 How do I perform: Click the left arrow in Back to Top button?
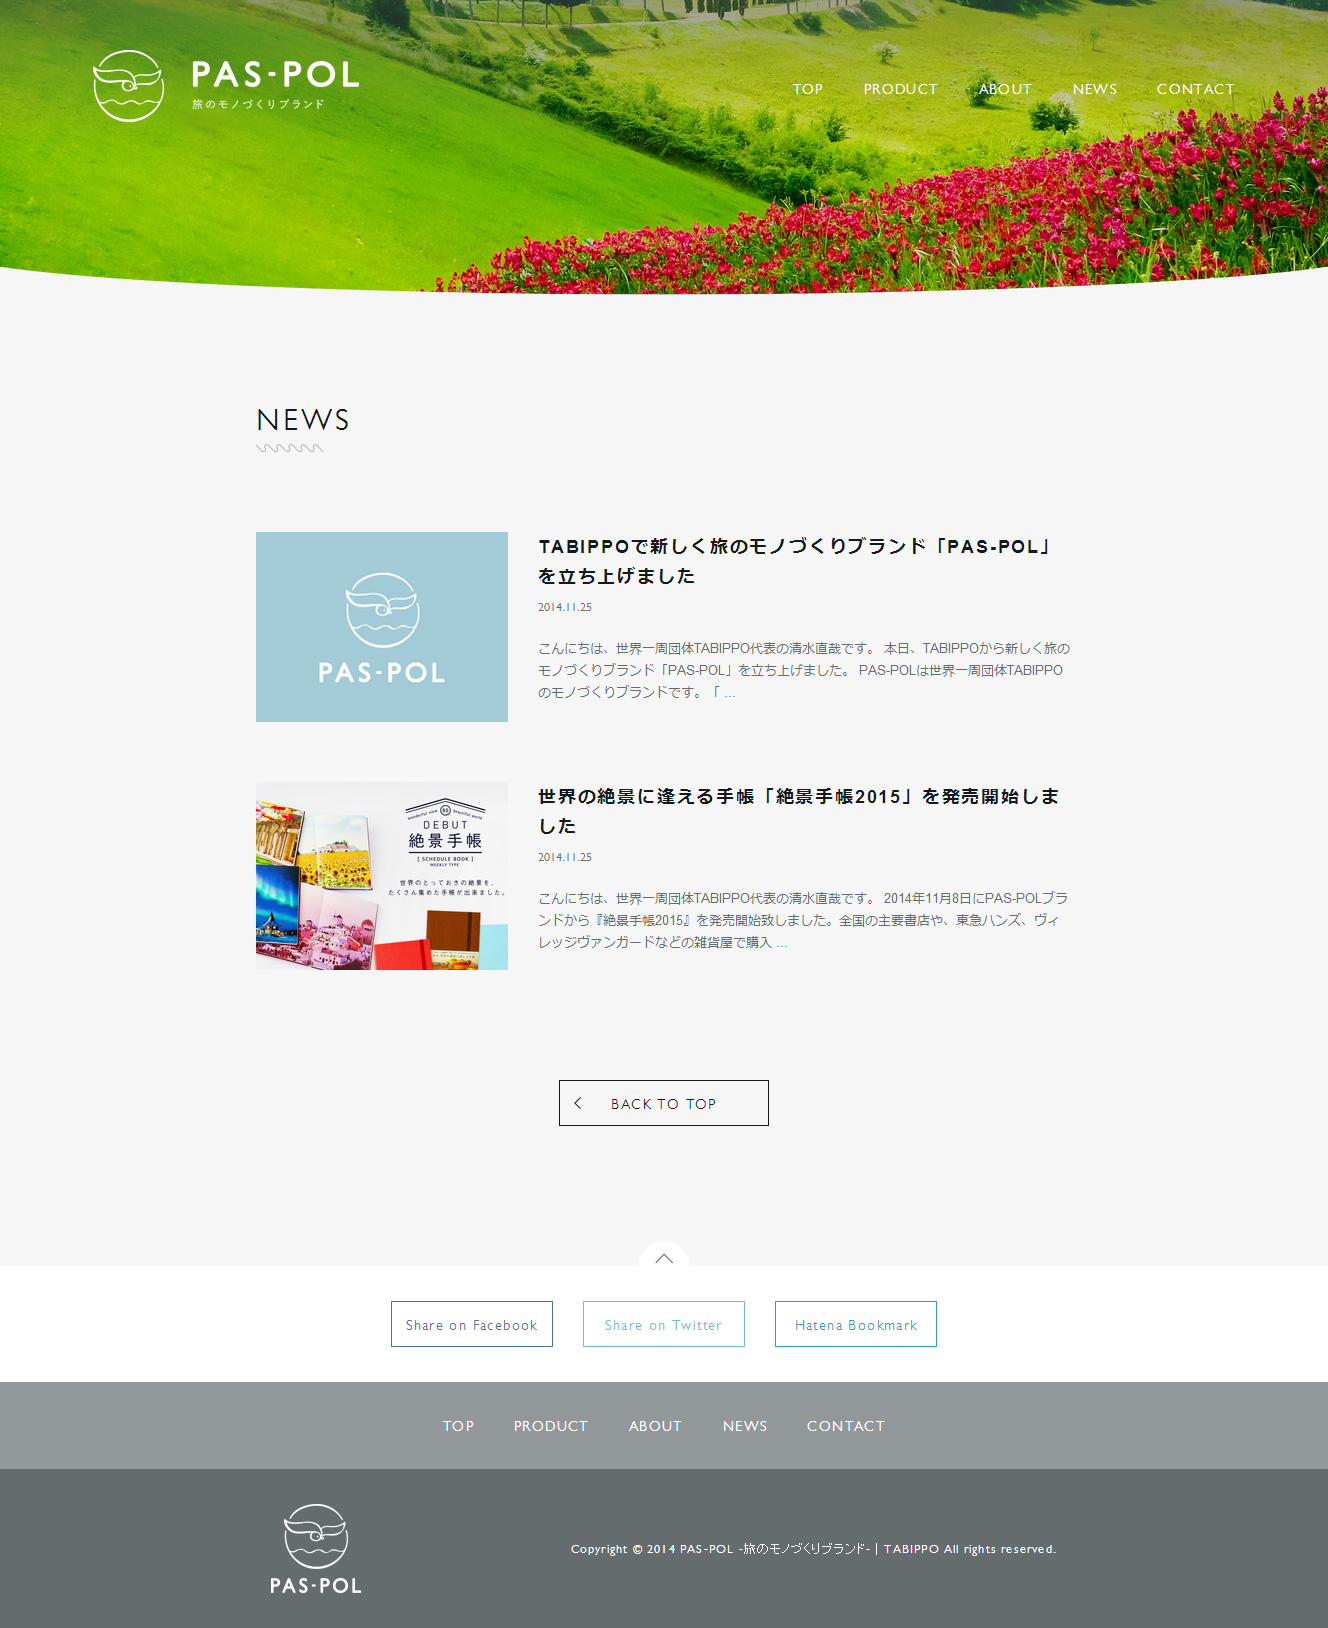click(578, 1103)
